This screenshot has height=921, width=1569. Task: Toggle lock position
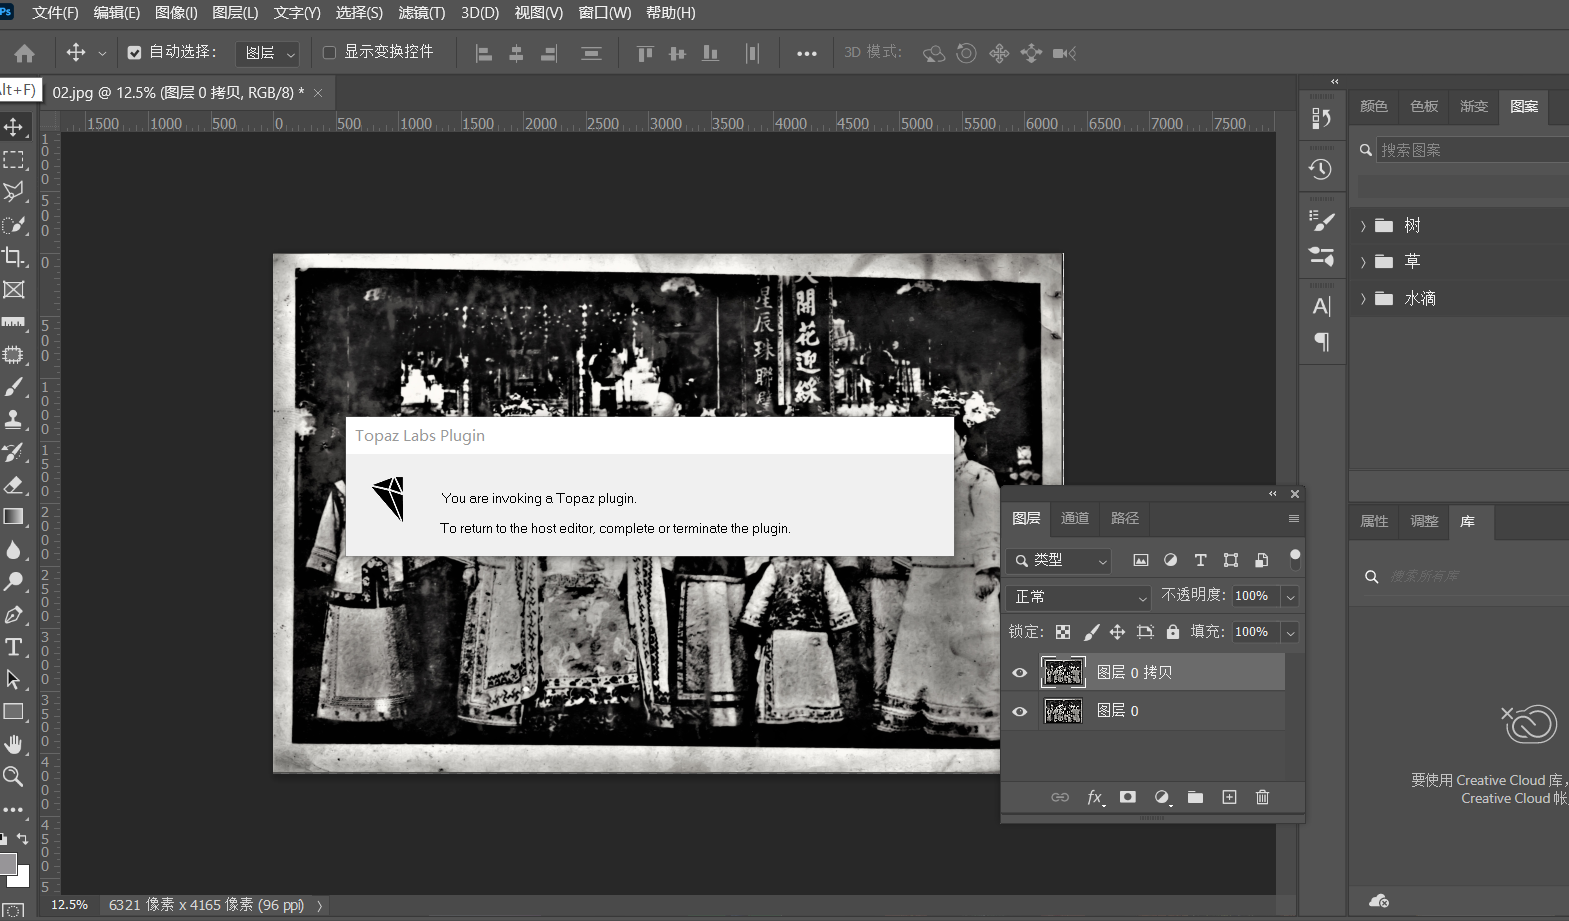pos(1117,632)
